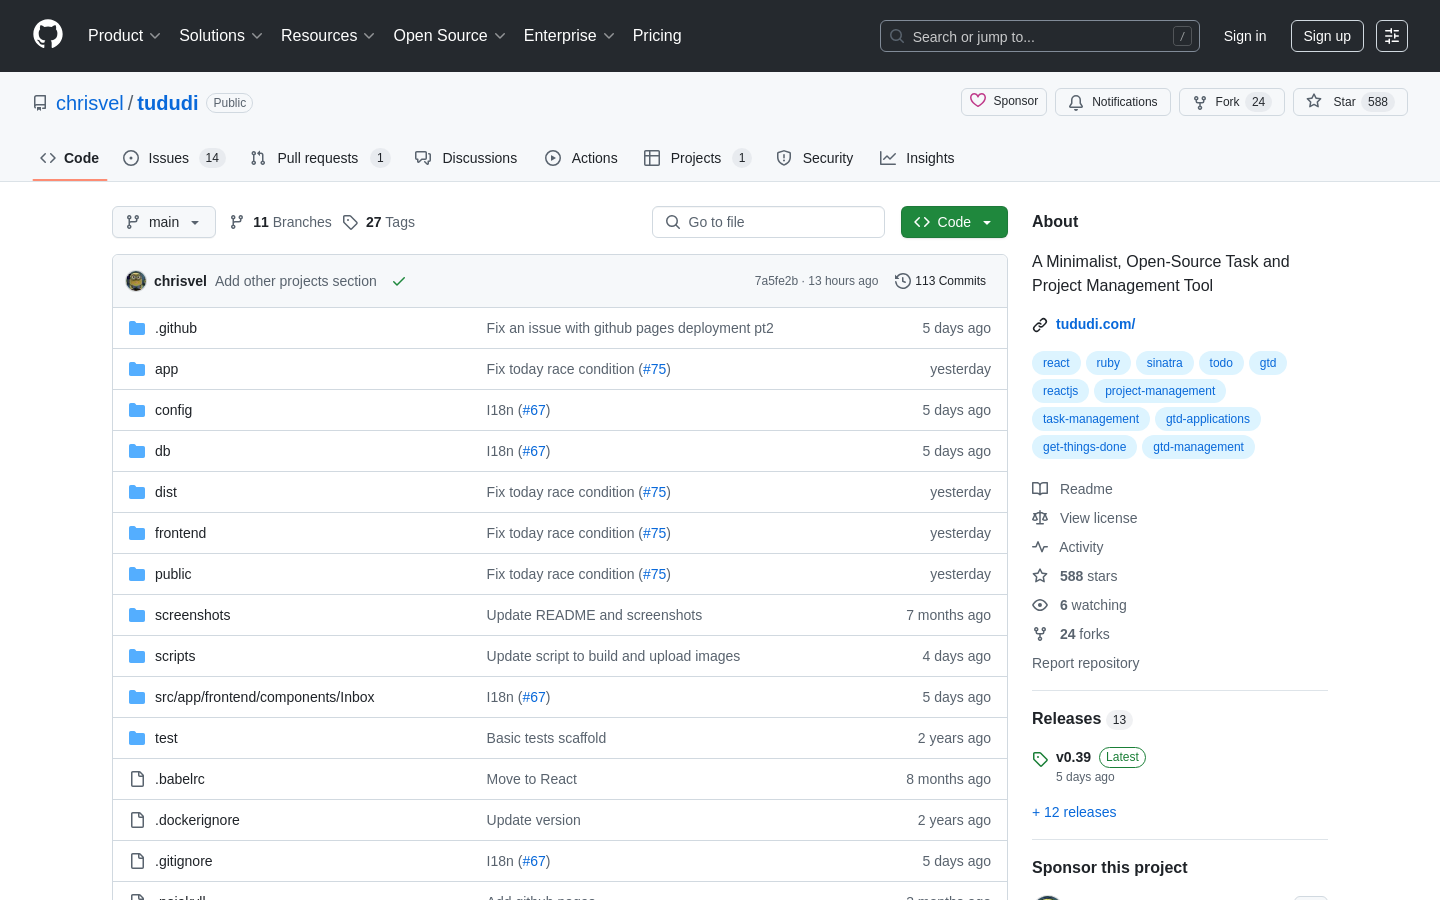The width and height of the screenshot is (1440, 900).
Task: Open the 7a5fe2b commit hash
Action: pos(776,281)
